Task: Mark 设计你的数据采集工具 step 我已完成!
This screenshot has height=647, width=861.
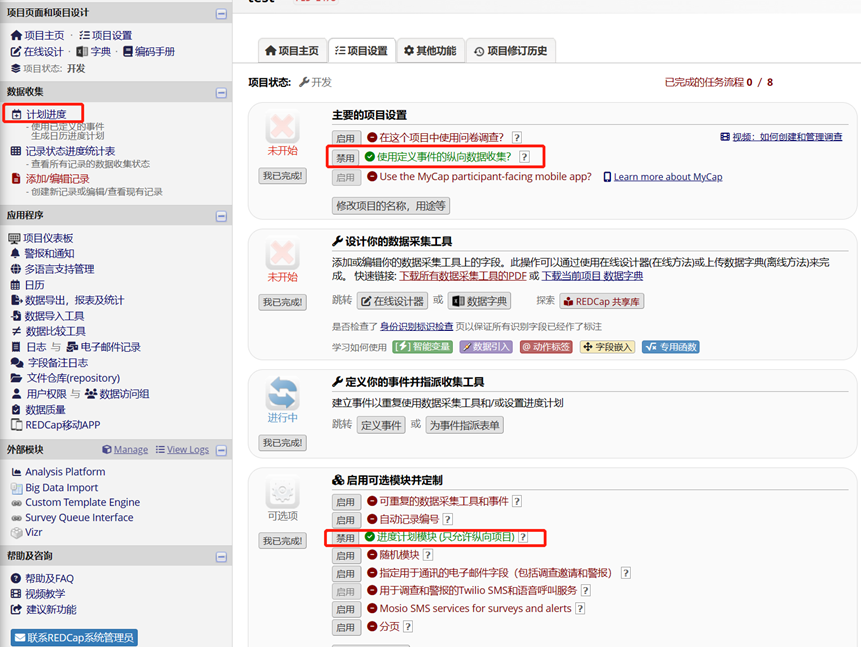Action: [282, 302]
